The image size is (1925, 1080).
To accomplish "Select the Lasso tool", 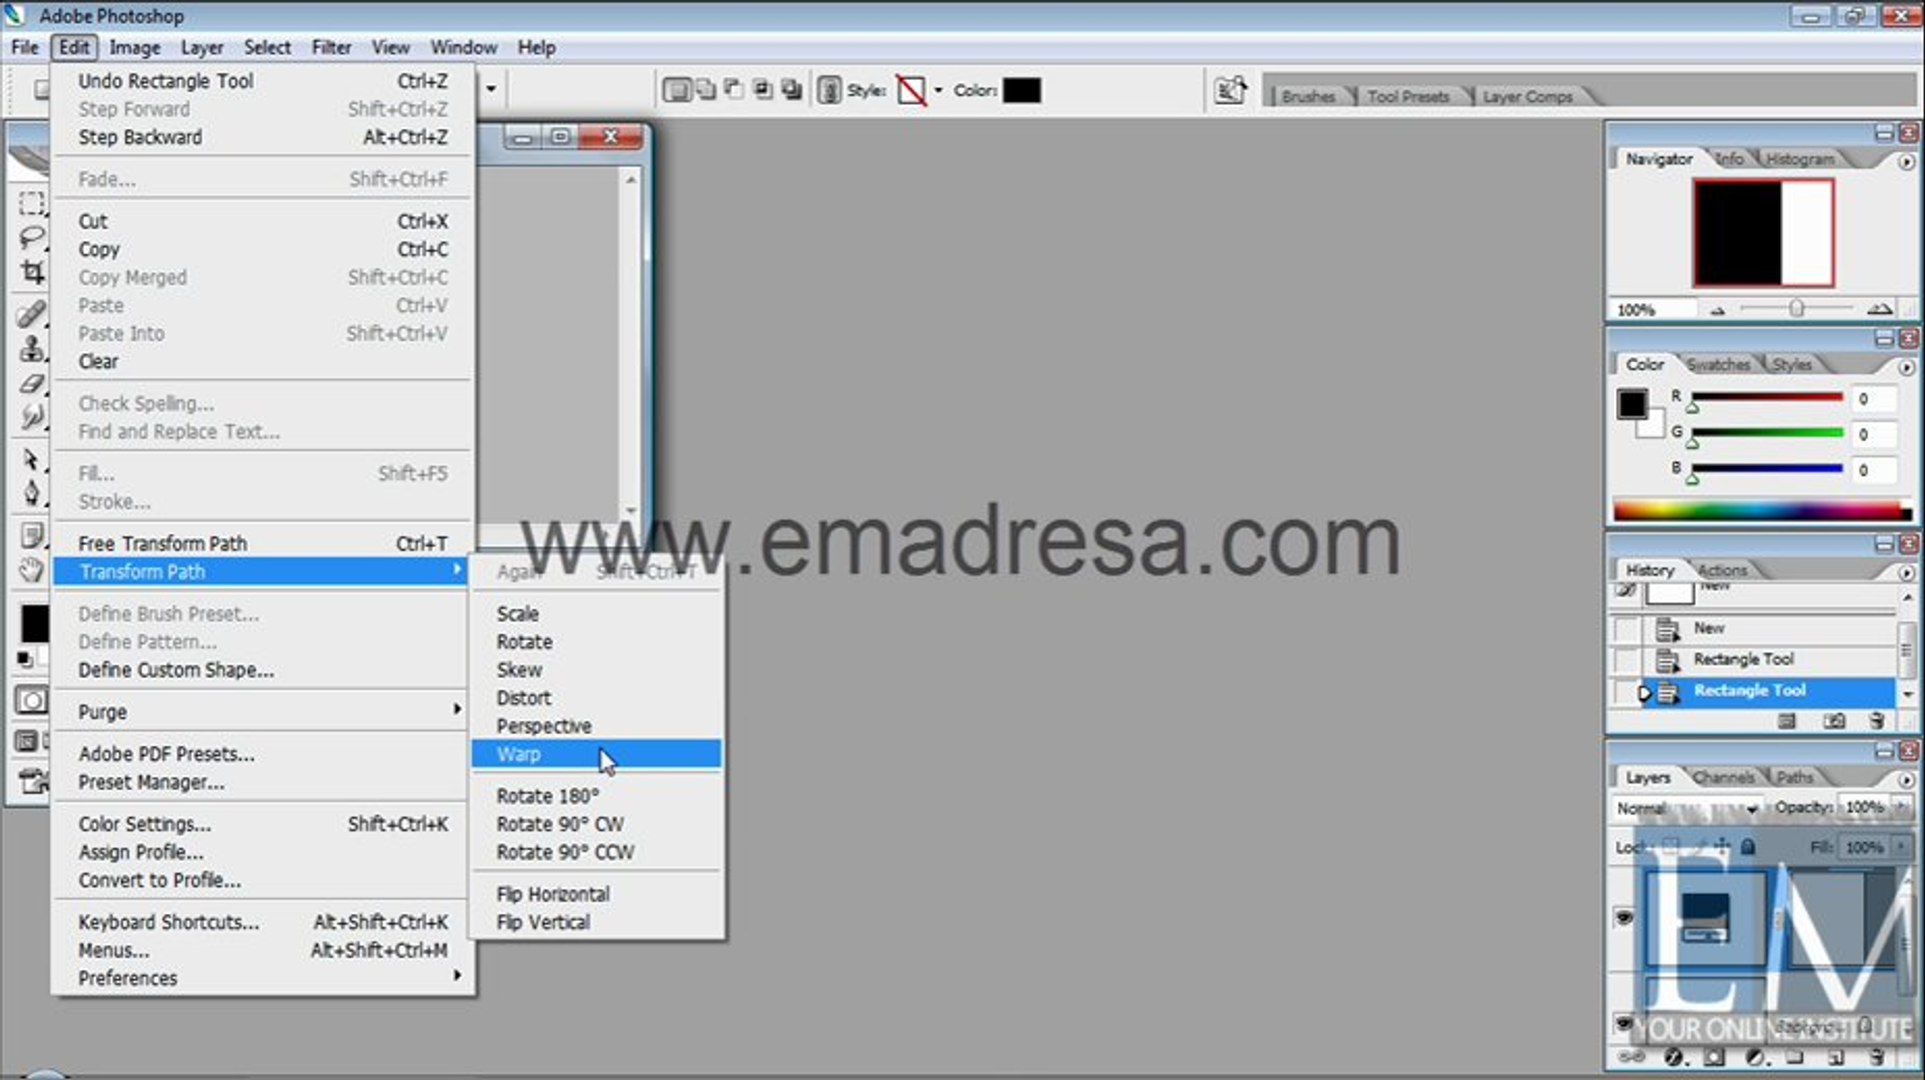I will pyautogui.click(x=31, y=238).
